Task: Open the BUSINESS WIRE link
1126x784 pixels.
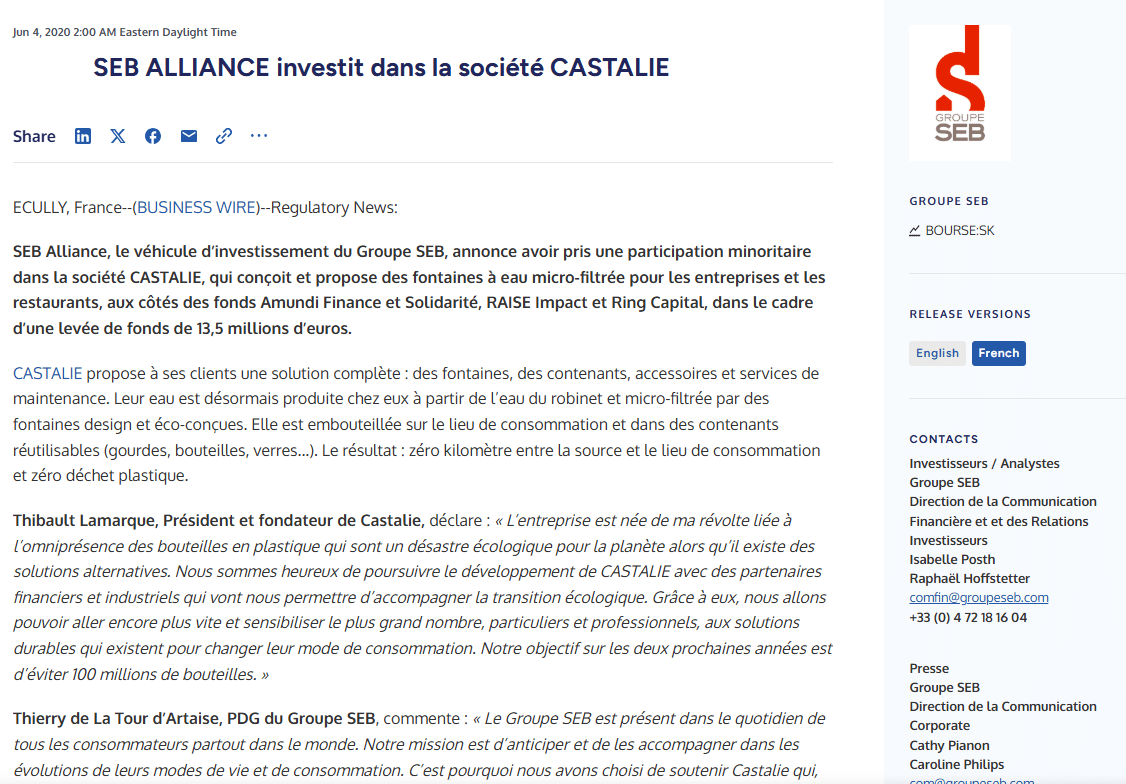Action: [x=197, y=207]
